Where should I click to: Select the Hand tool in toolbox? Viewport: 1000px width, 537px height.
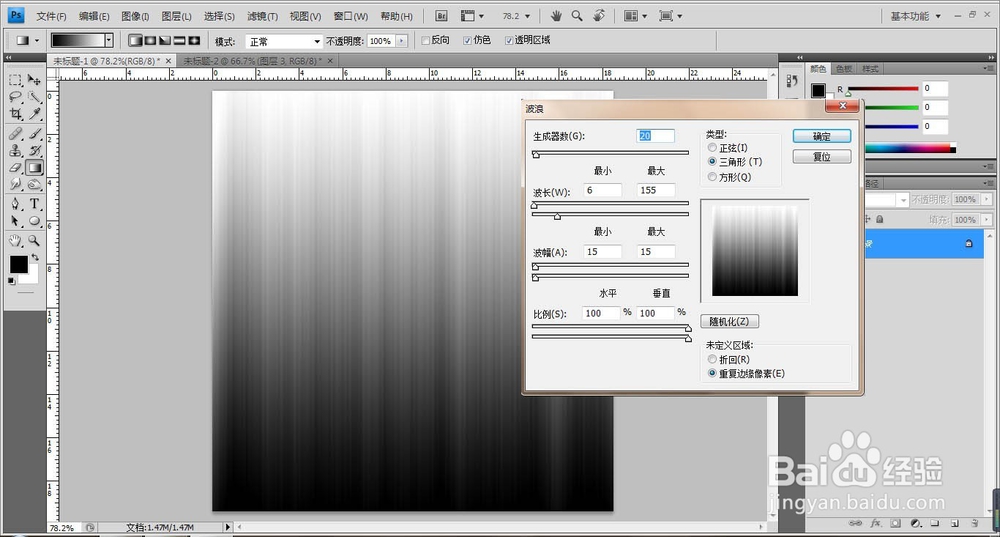(15, 240)
